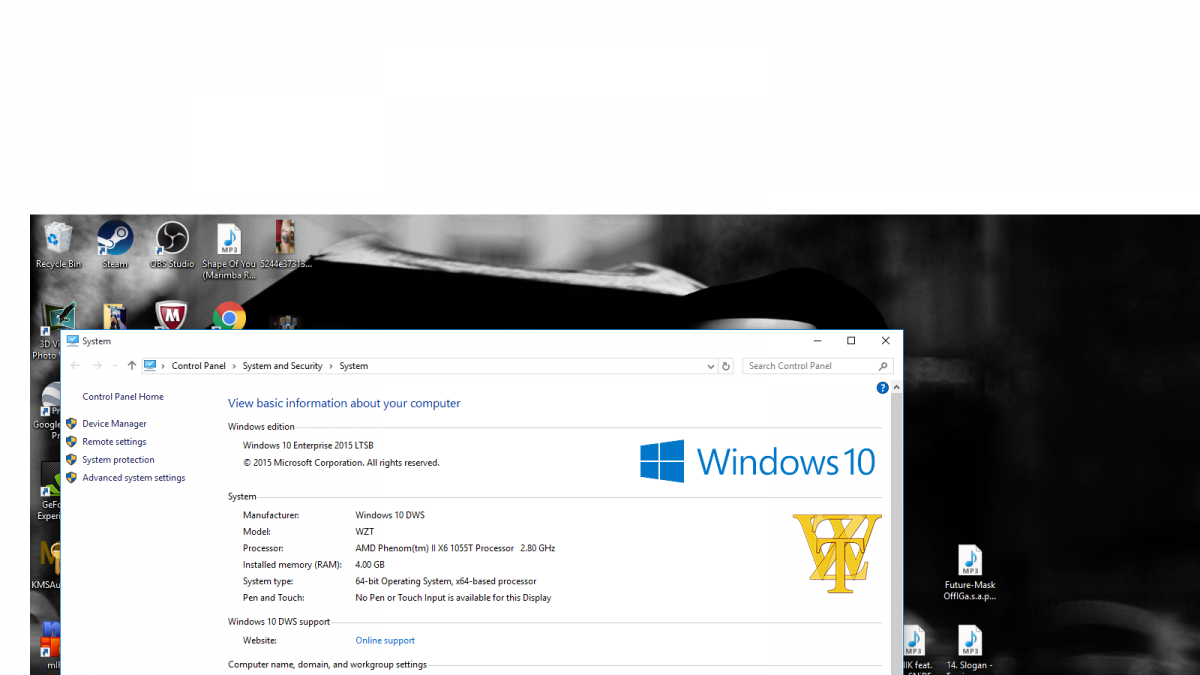
Task: Select the Shape Of You MP3 file
Action: pos(229,250)
